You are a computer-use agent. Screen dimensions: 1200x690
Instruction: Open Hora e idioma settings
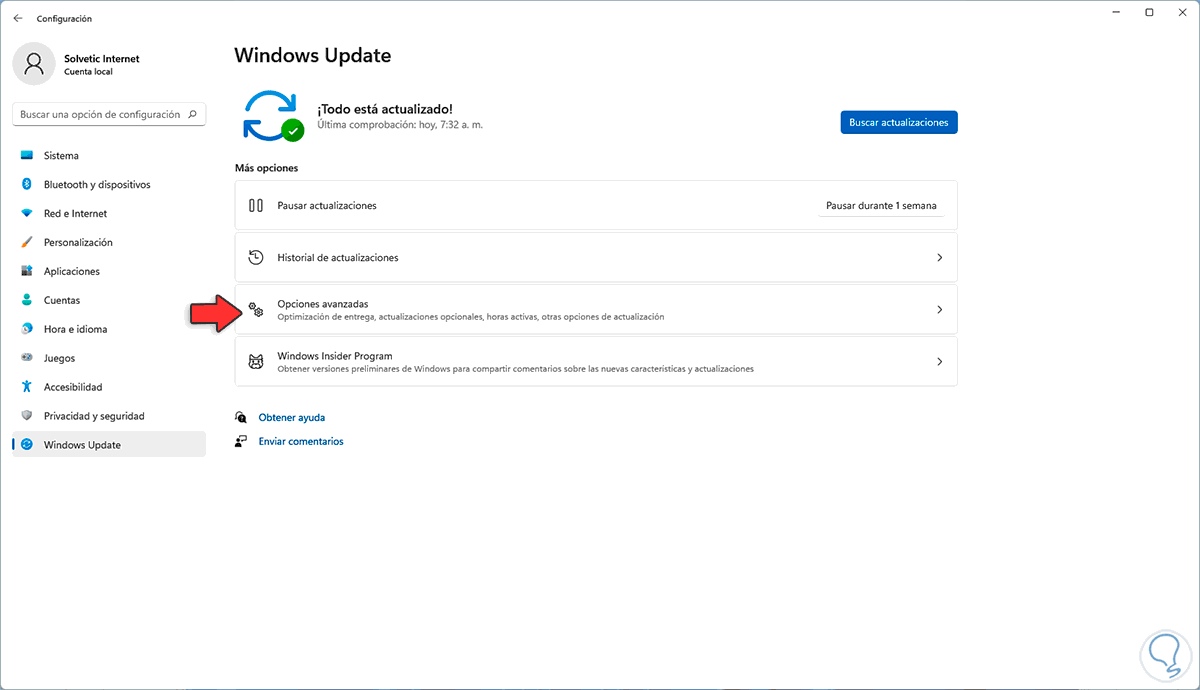click(x=109, y=330)
